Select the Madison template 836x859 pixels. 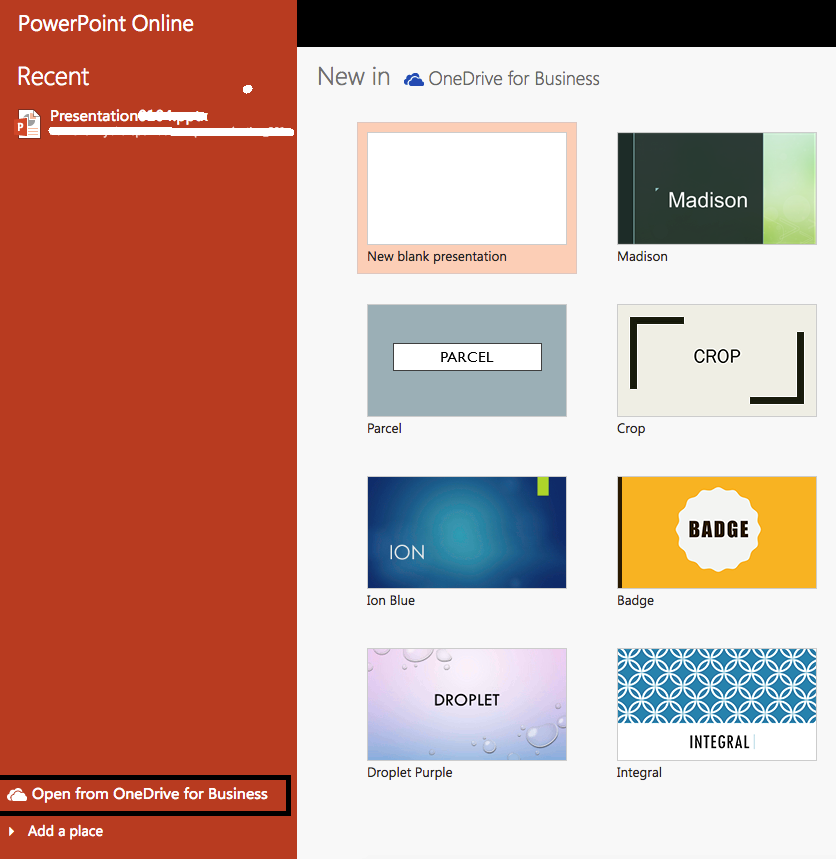[716, 188]
